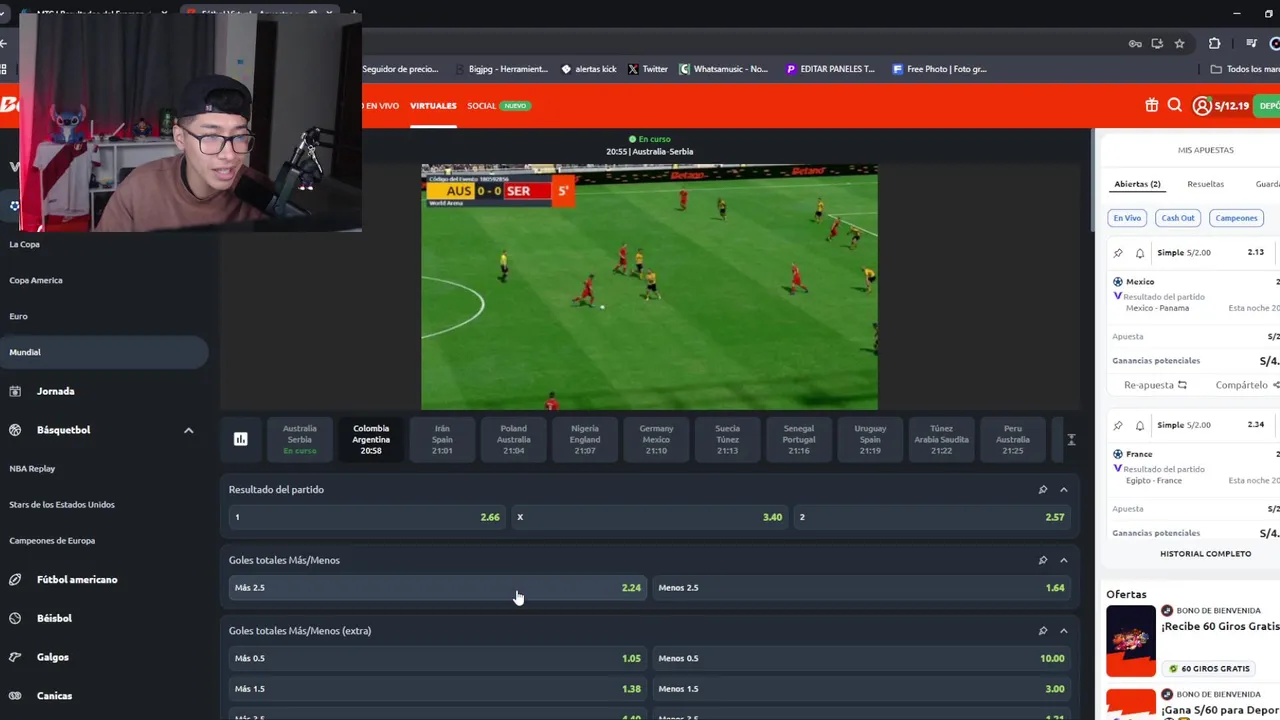Collapse the Goles totales Más/Menos market
This screenshot has height=720, width=1280.
[x=1064, y=560]
